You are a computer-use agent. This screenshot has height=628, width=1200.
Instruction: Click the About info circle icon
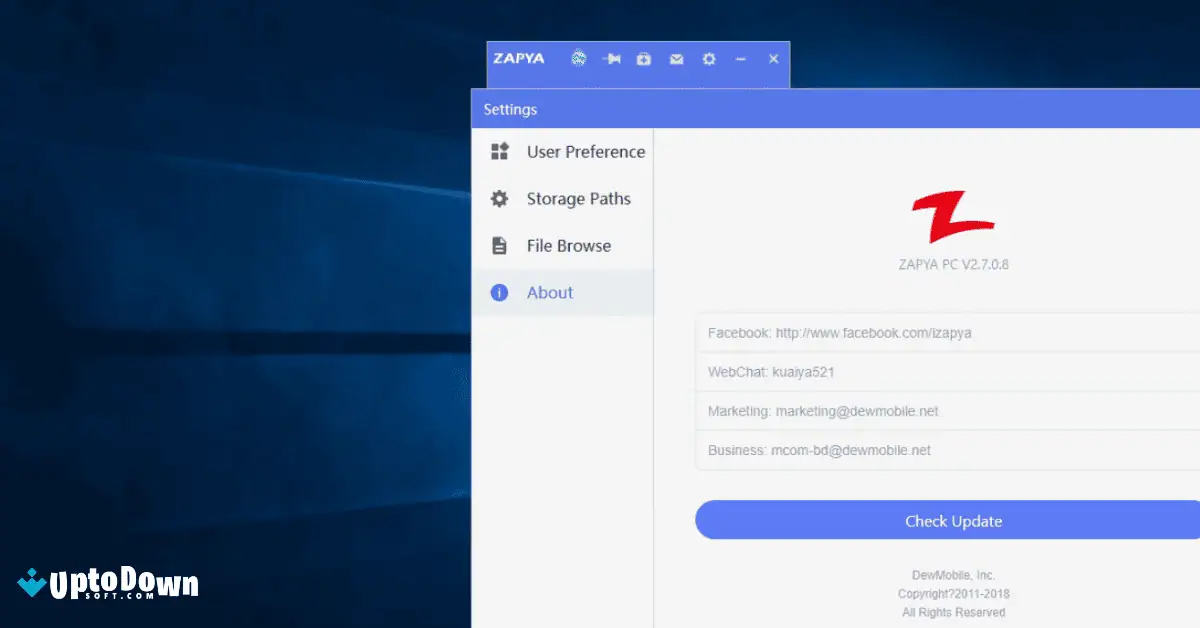tap(498, 292)
